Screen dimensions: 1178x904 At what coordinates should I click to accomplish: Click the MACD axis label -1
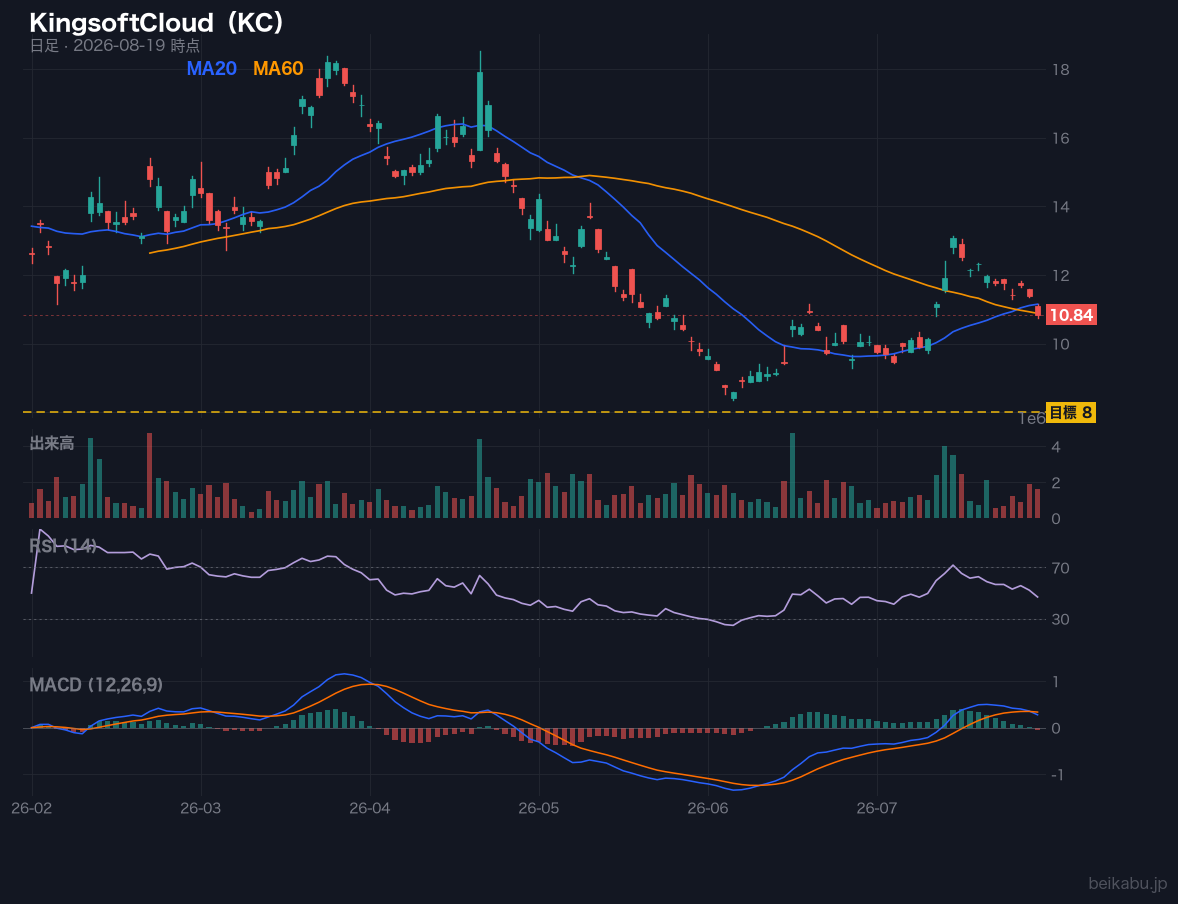[1056, 775]
